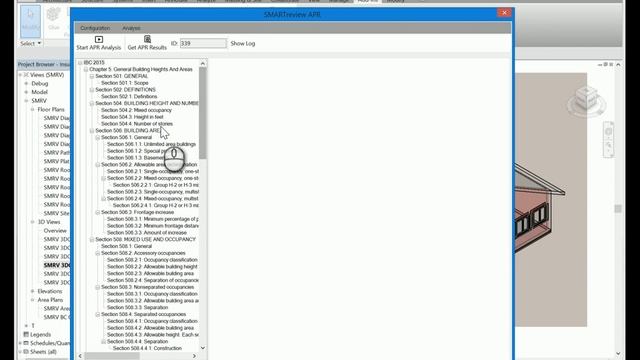
Task: Click tree vertical scrollbar down arrow
Action: click(x=203, y=348)
